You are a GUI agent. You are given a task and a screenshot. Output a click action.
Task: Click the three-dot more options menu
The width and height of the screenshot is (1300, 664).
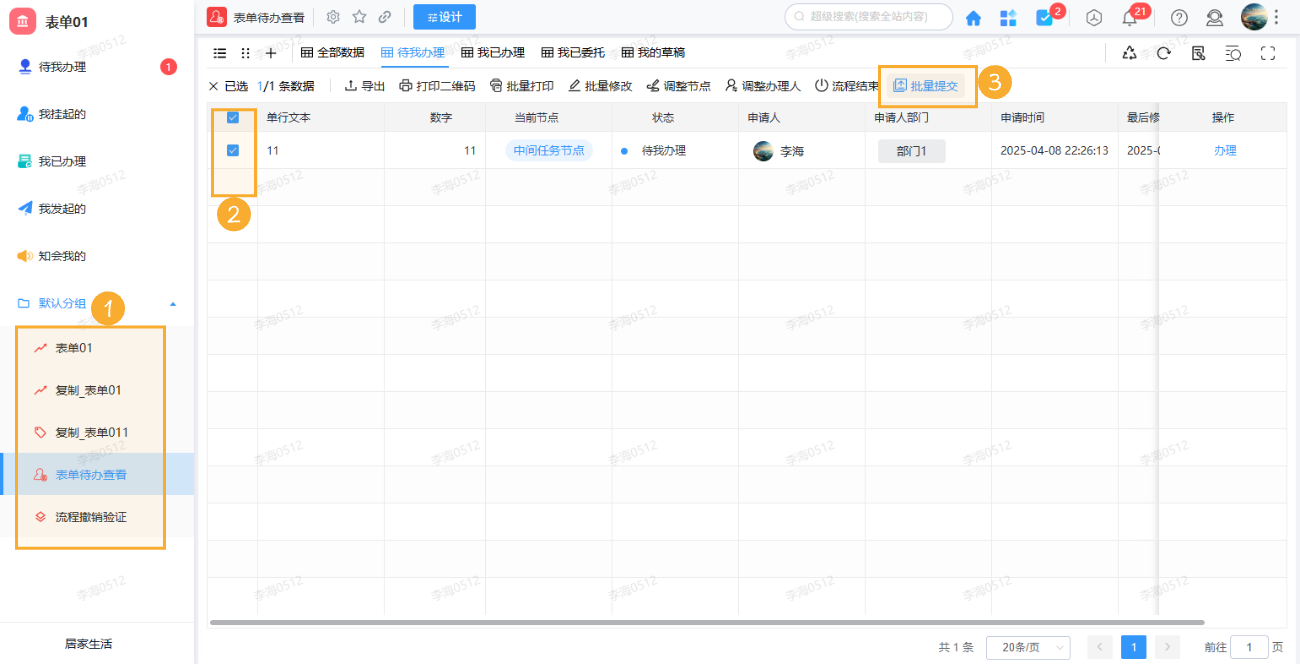[x=1277, y=17]
